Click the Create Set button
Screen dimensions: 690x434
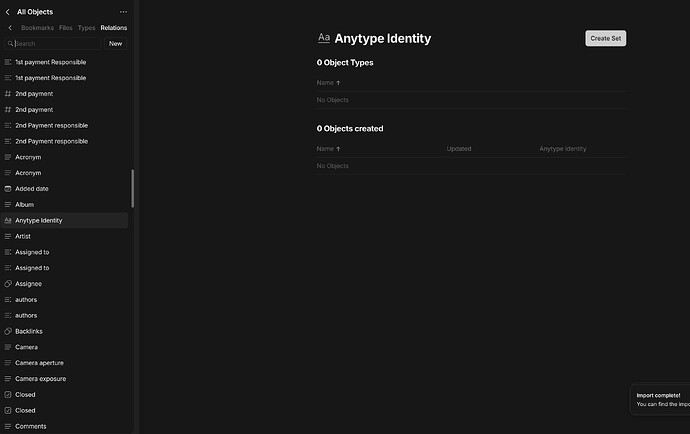606,38
